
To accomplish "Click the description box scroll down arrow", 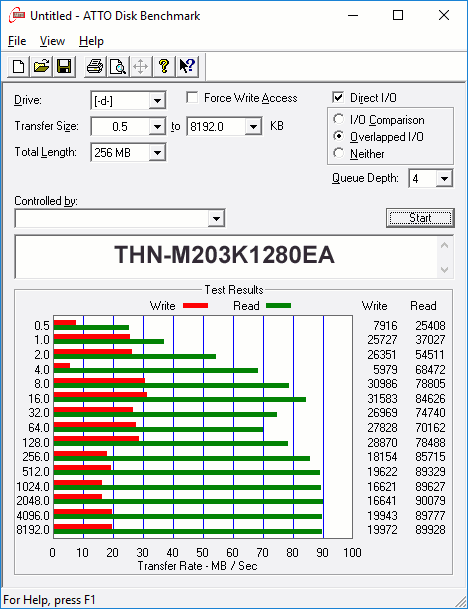I will (445, 270).
